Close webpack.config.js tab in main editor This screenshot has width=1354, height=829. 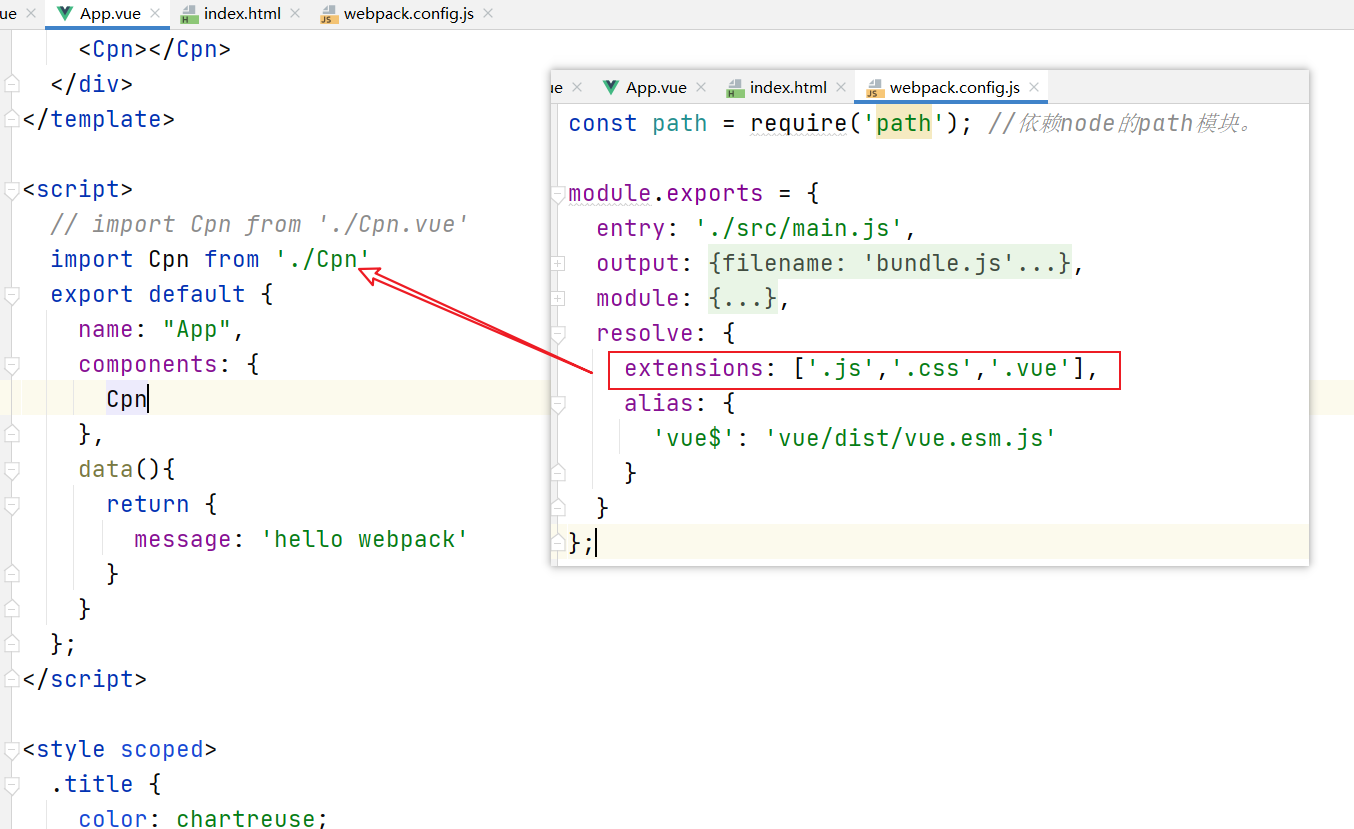click(x=488, y=14)
